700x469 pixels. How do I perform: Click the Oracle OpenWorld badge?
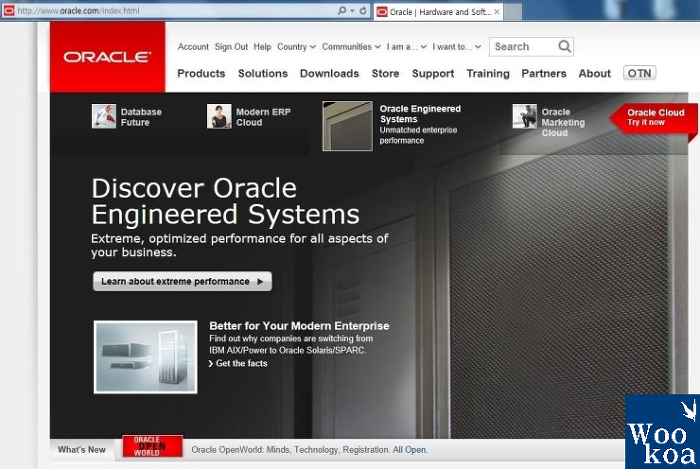[x=152, y=446]
